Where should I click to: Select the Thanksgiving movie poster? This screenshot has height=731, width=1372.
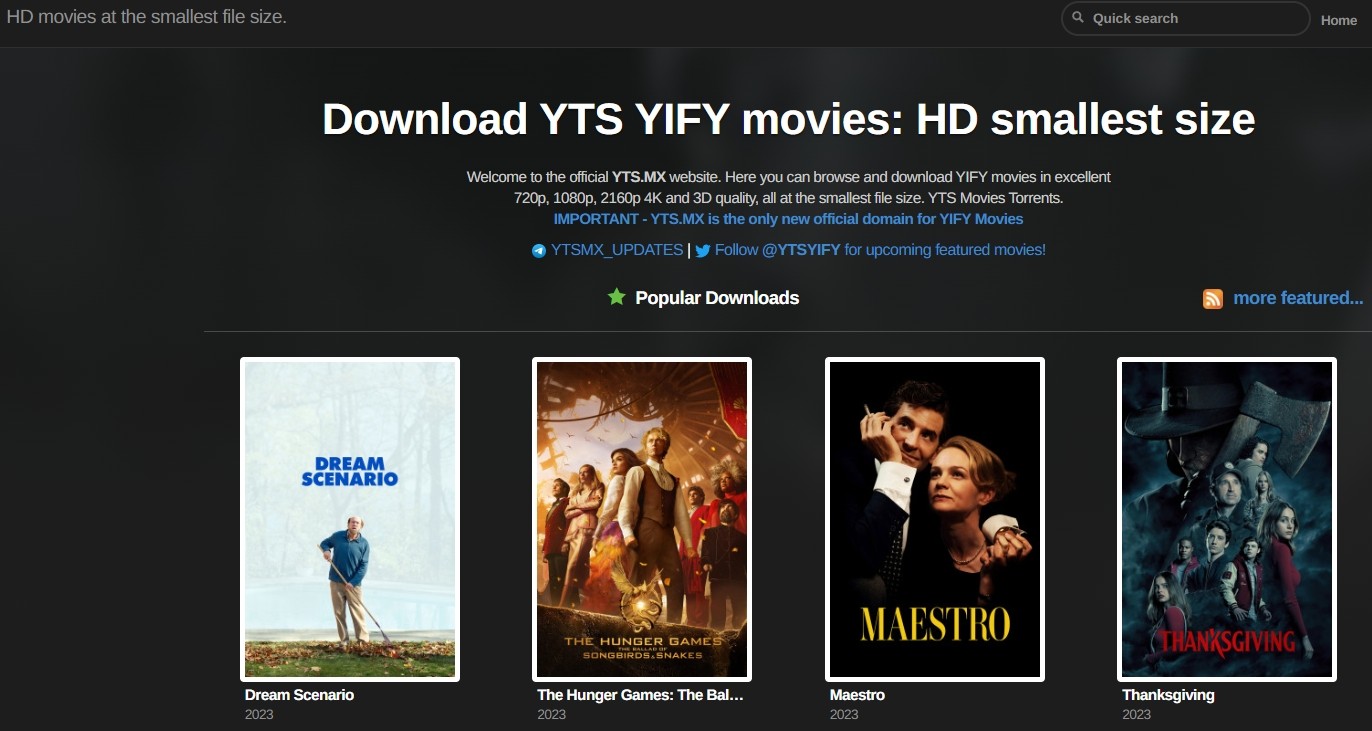[1227, 519]
